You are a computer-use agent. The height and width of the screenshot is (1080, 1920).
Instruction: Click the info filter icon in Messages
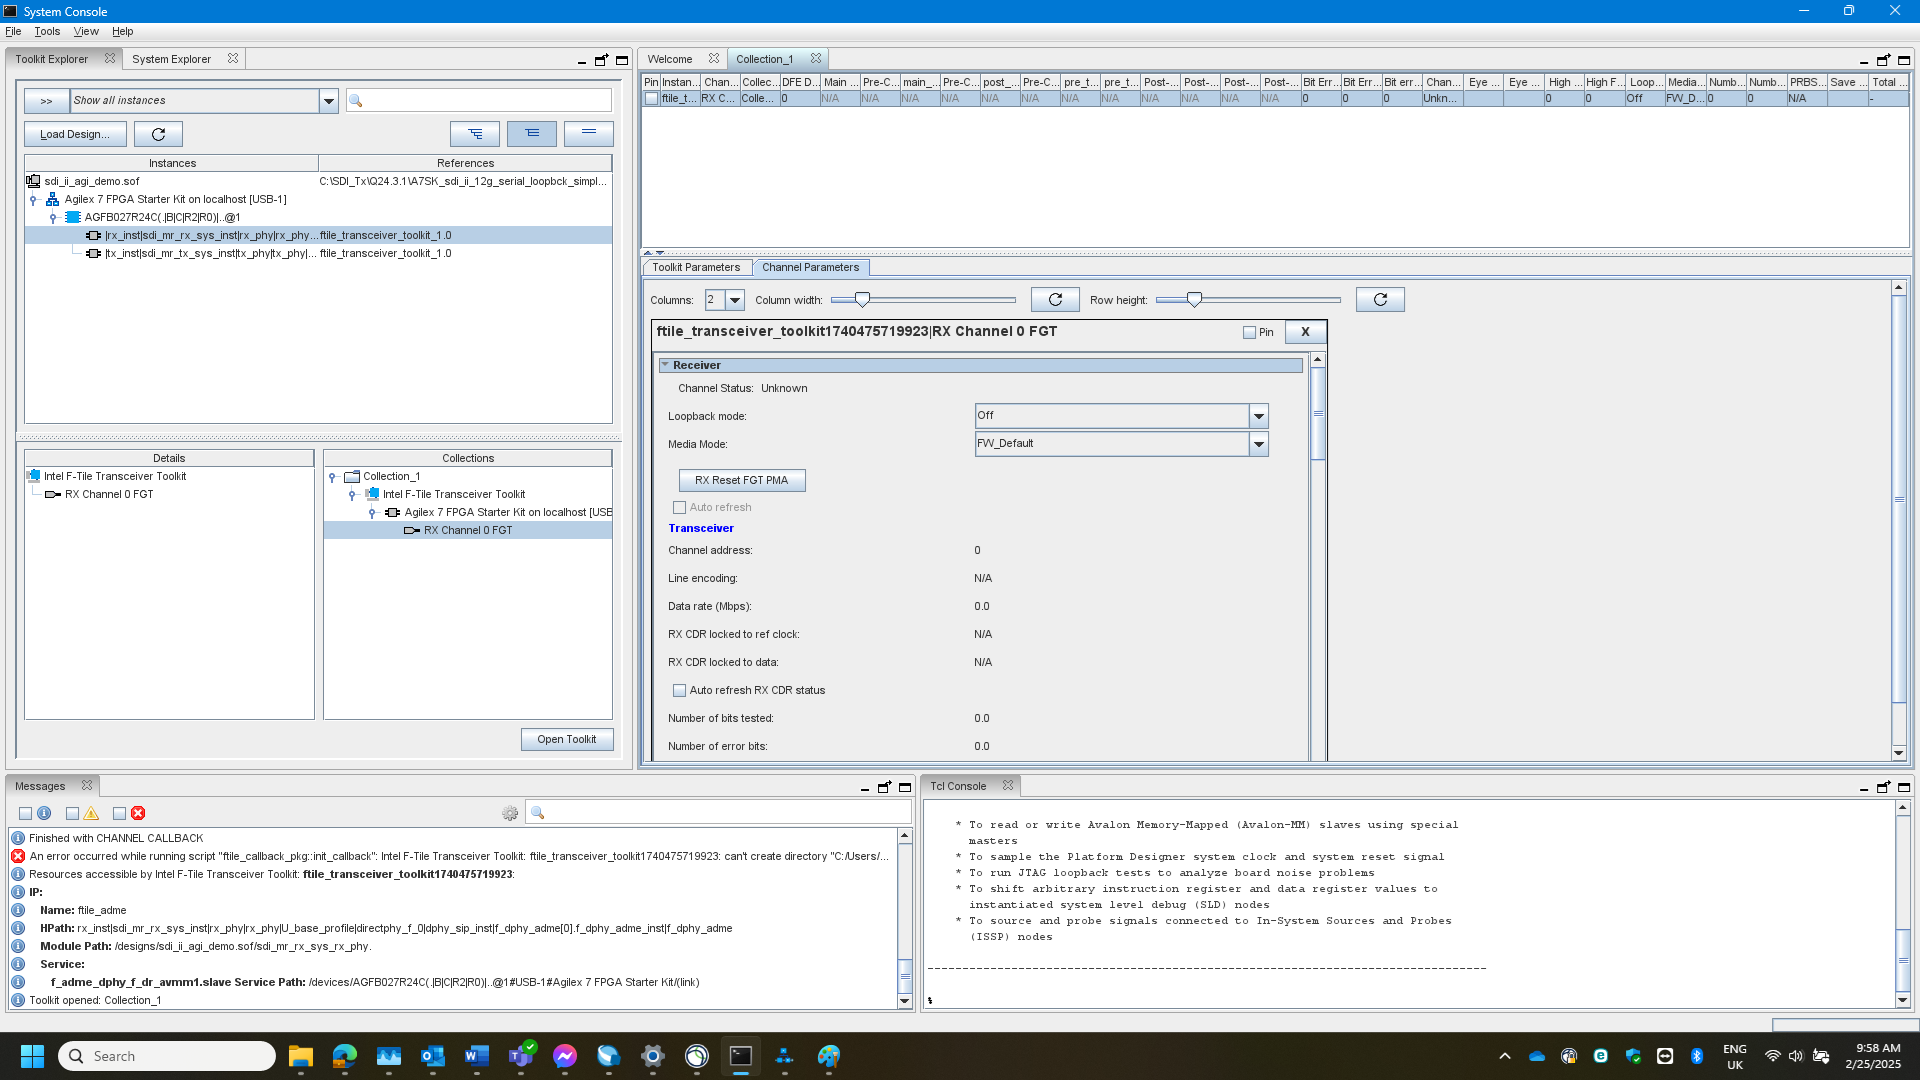click(45, 814)
